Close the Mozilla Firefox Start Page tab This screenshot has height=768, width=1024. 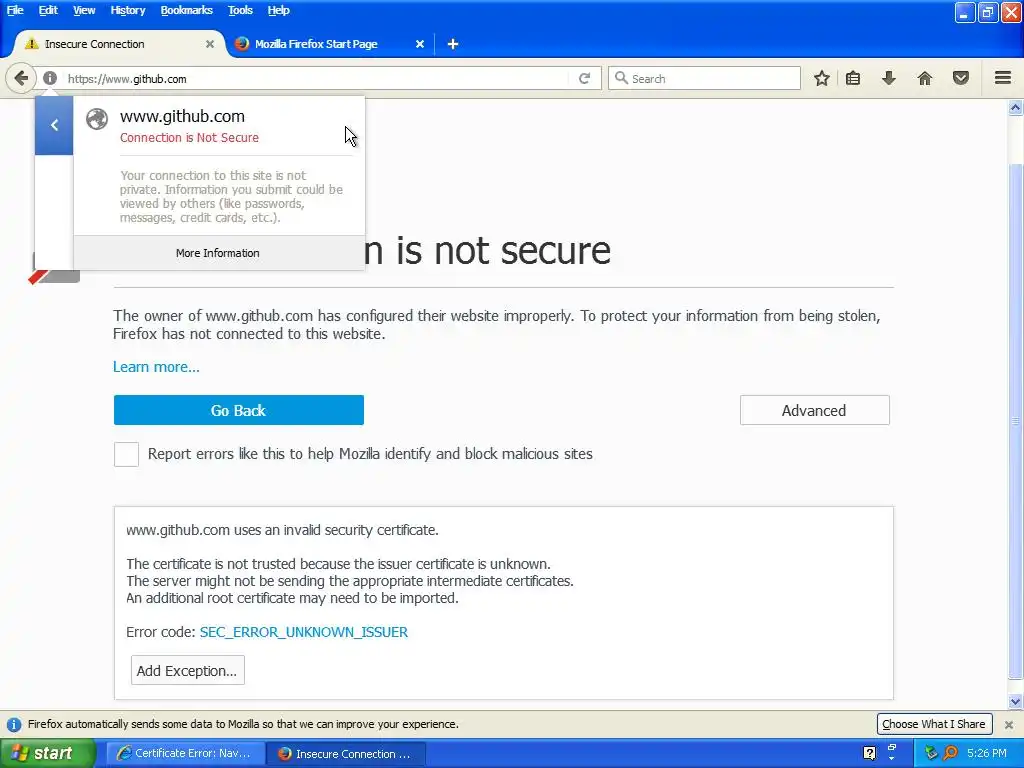click(420, 44)
